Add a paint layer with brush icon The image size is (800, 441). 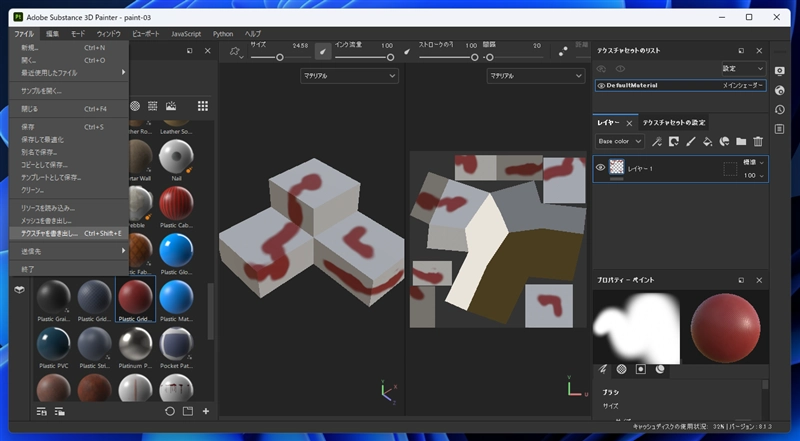tap(690, 142)
